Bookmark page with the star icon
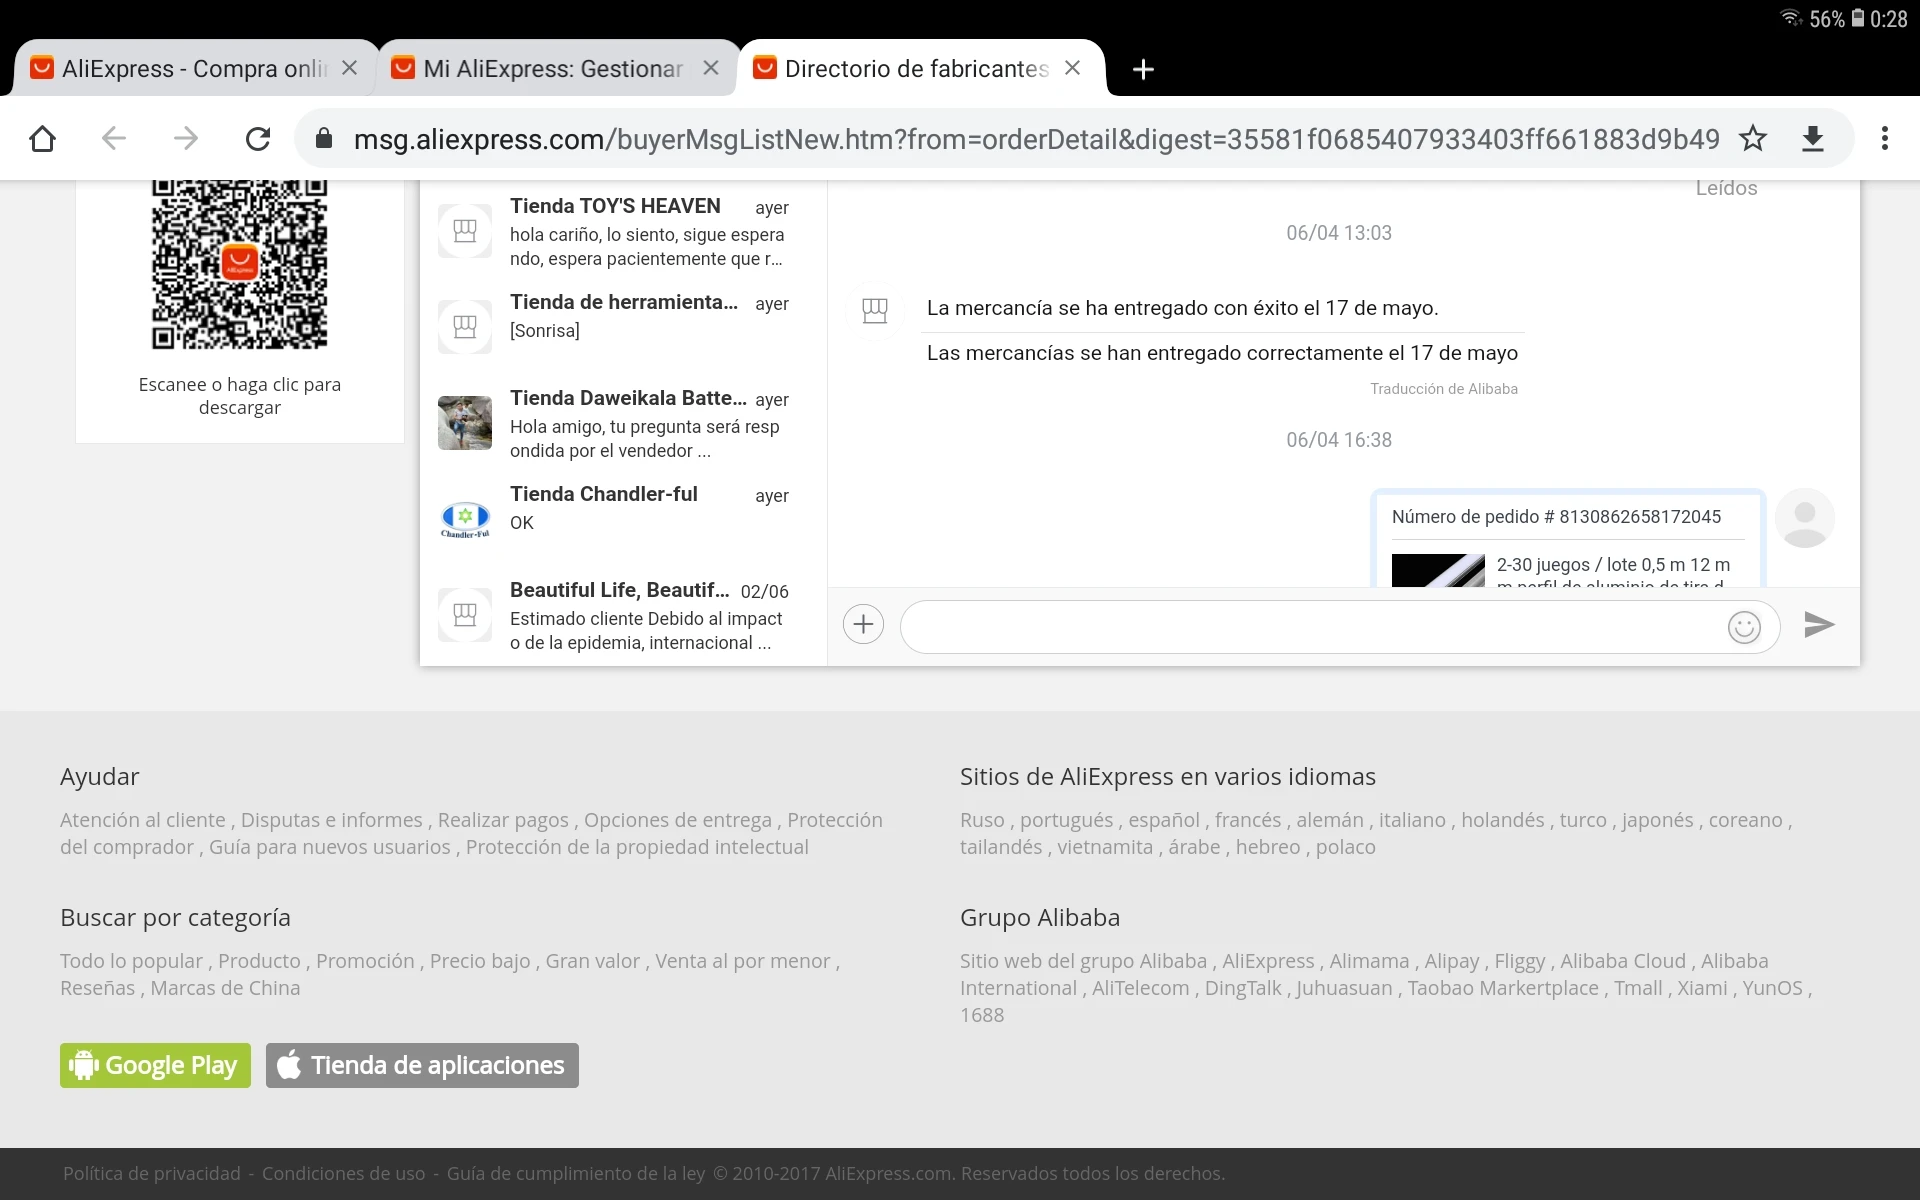1920x1200 pixels. coord(1753,138)
